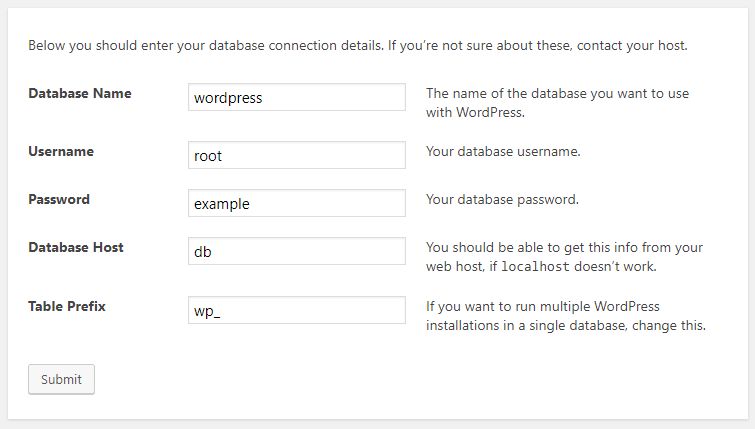The height and width of the screenshot is (429, 755).
Task: Click the web host info description
Action: tap(565, 257)
